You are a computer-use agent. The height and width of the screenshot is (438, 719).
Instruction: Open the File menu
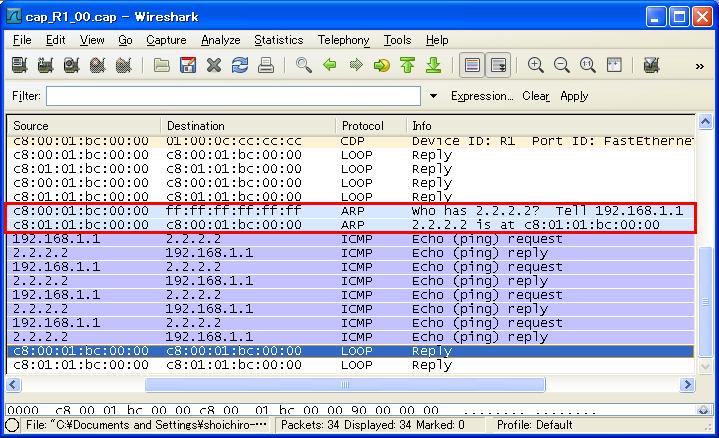pyautogui.click(x=22, y=40)
